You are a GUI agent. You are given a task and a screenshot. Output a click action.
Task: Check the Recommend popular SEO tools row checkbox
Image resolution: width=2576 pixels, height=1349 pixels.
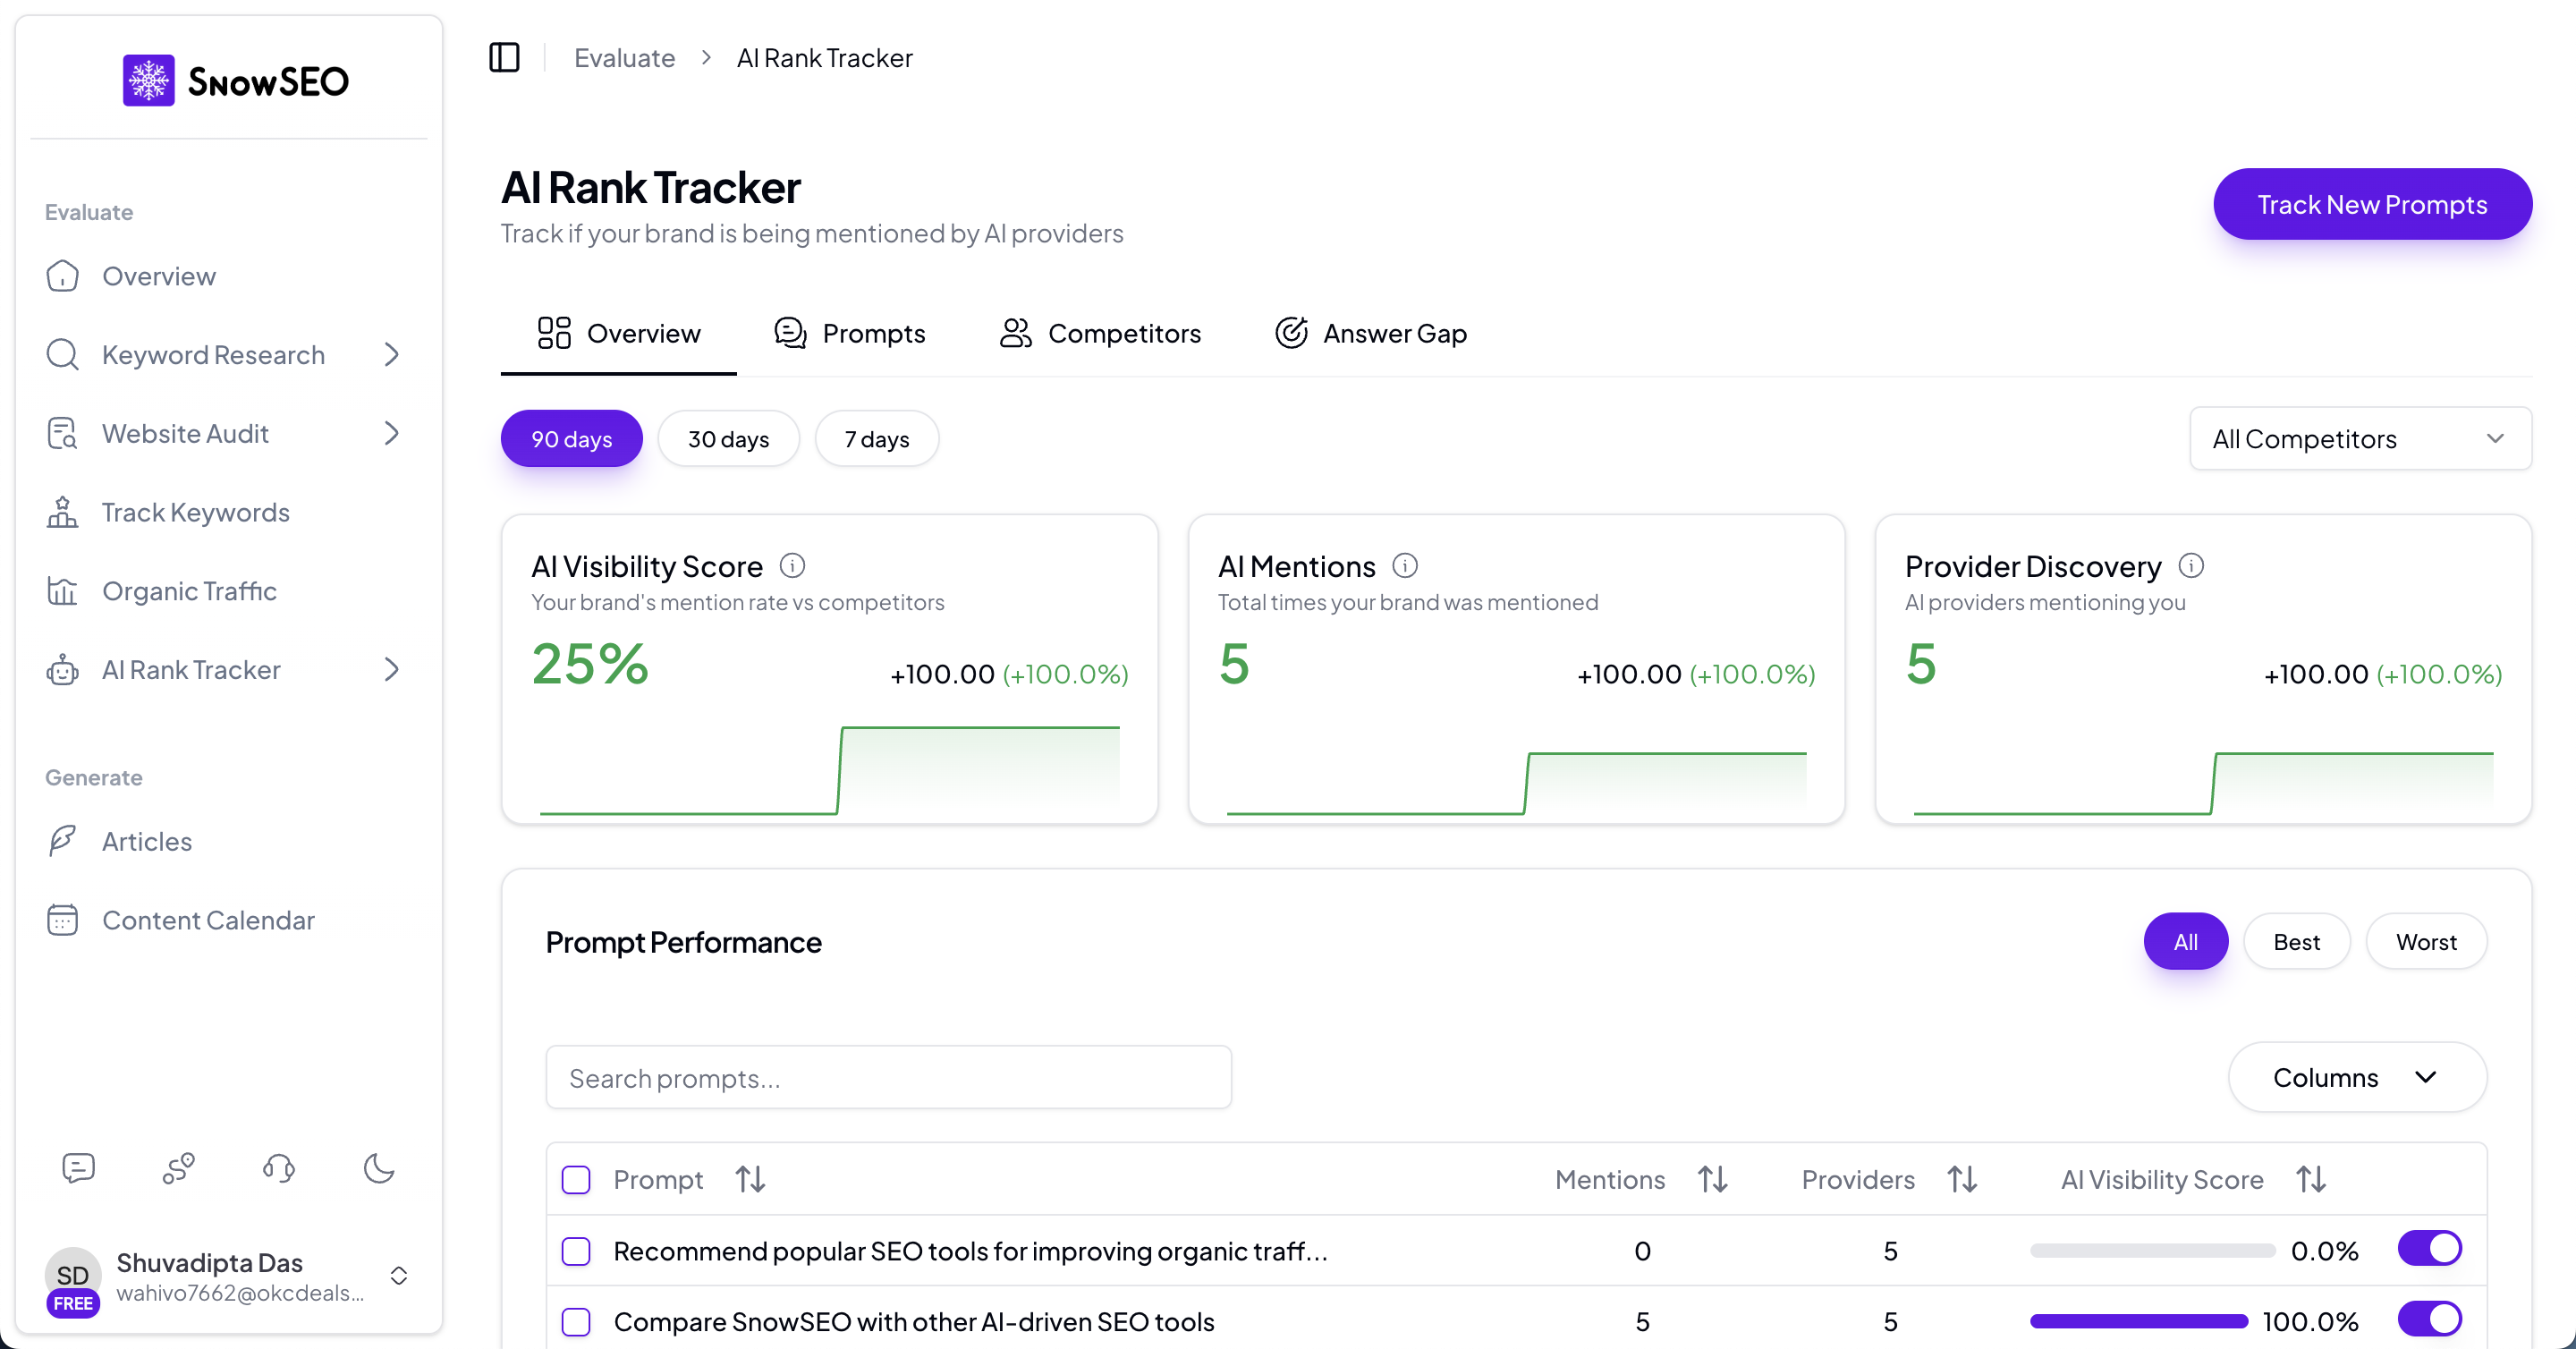(576, 1251)
